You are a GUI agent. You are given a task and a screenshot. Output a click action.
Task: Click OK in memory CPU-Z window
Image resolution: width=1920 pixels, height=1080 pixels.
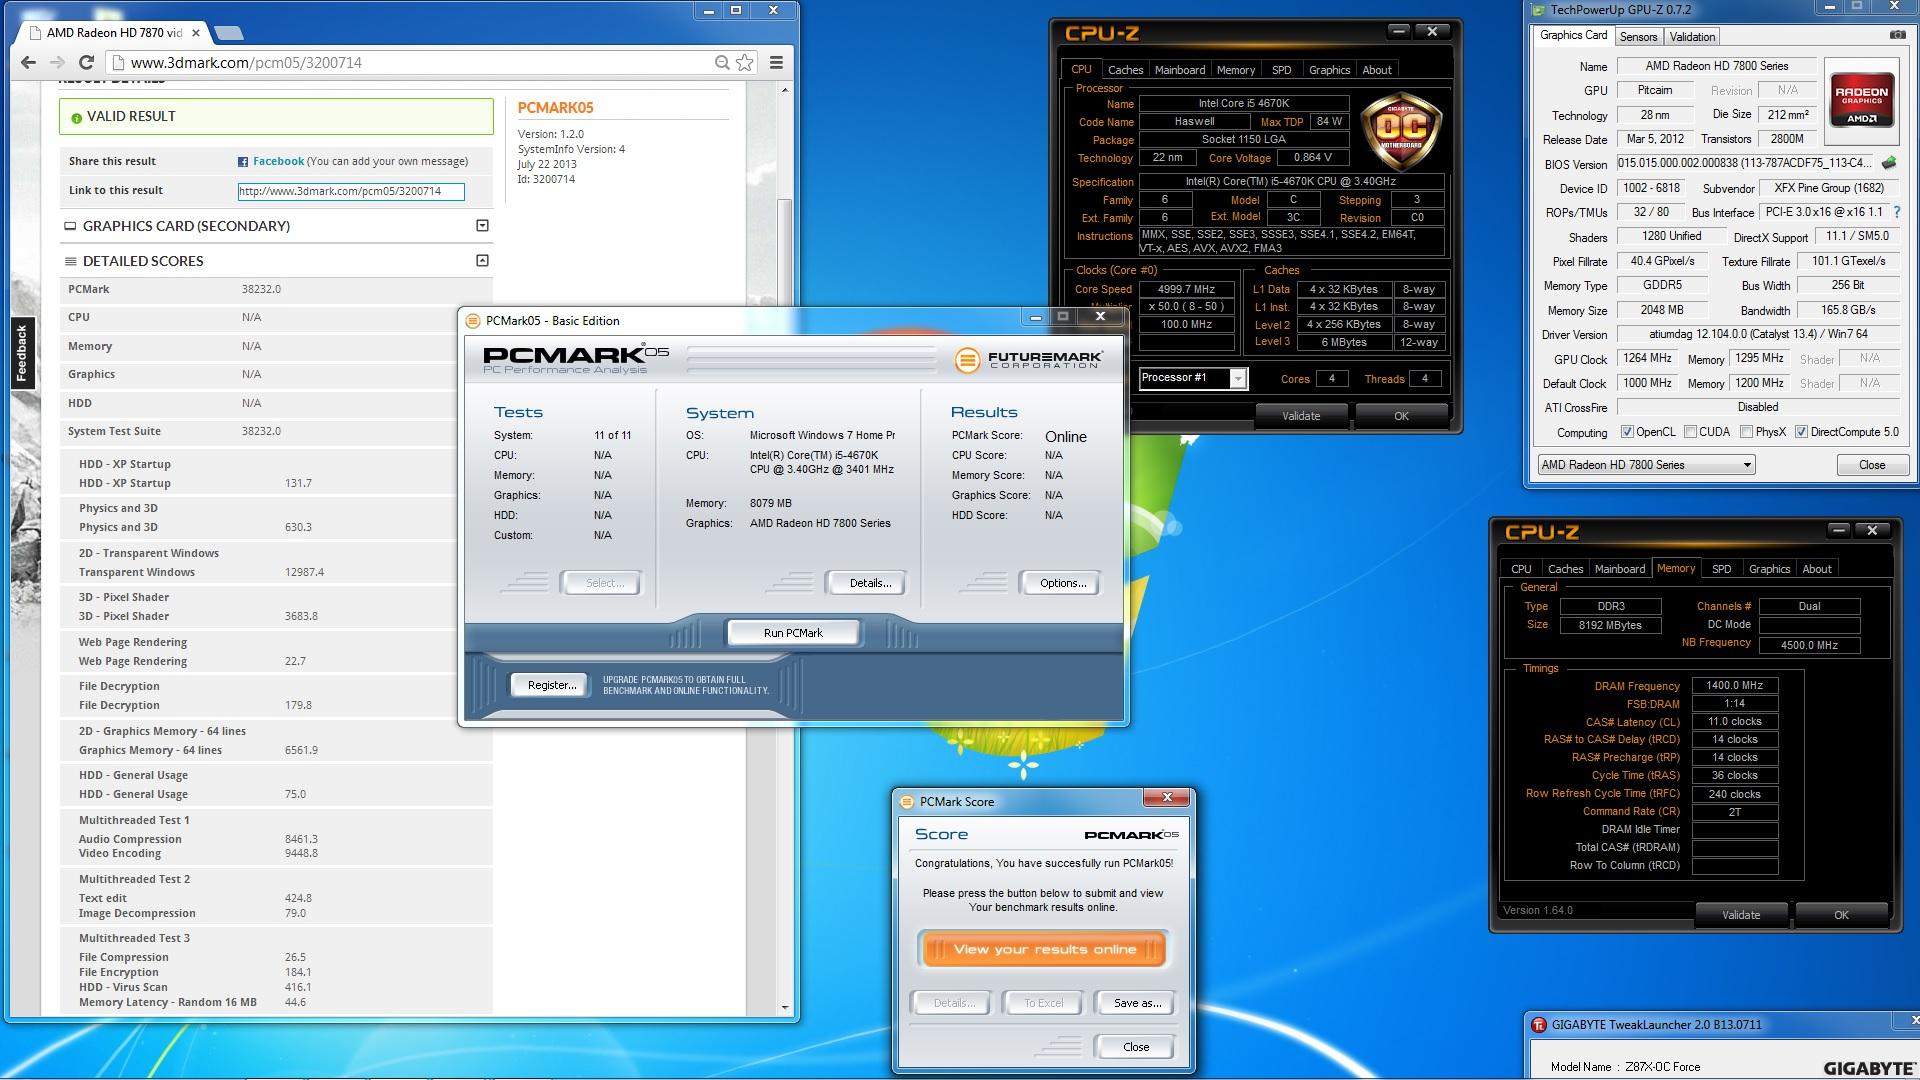click(1841, 915)
